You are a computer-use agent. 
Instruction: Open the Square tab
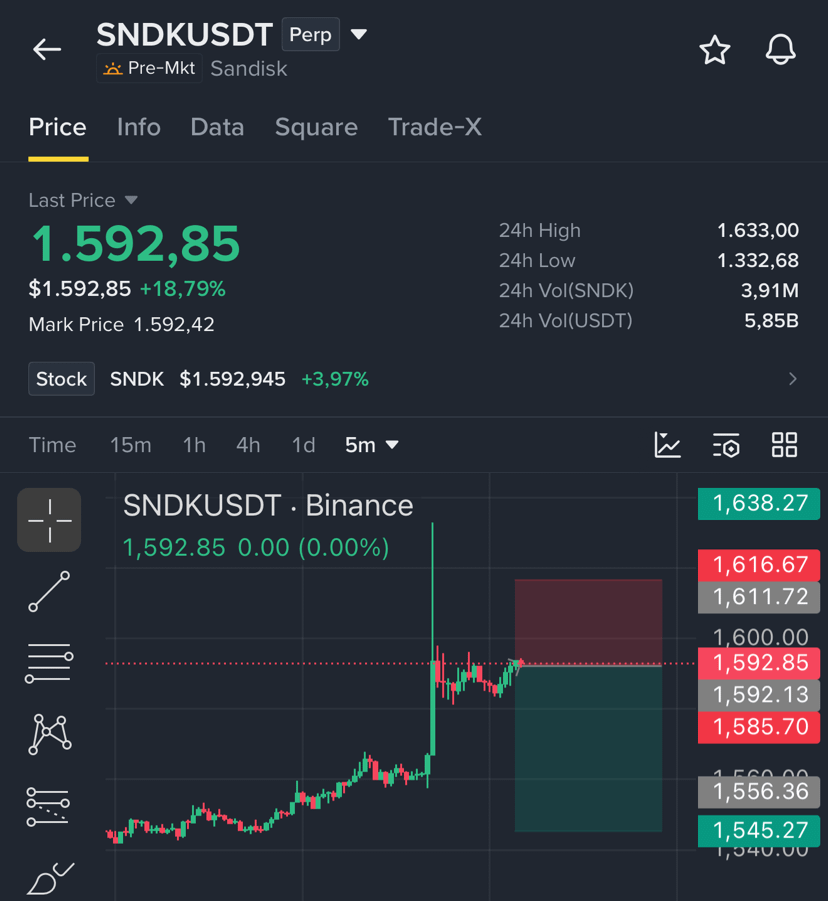316,127
